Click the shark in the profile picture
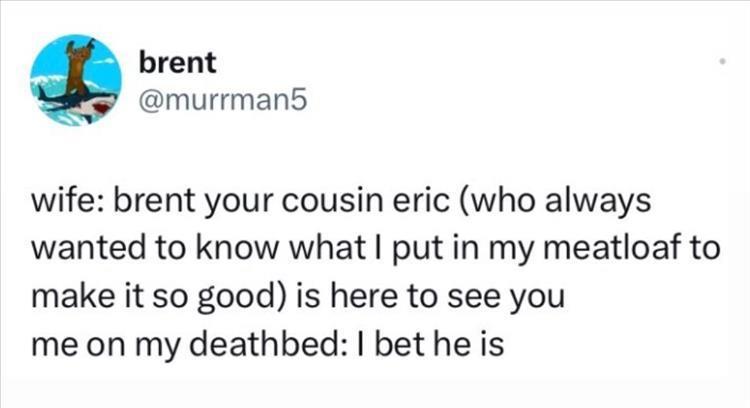 click(x=70, y=98)
